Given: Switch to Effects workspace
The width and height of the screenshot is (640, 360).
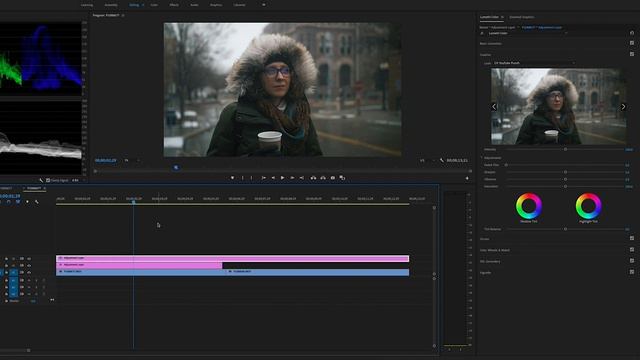Looking at the screenshot, I should tap(174, 5).
